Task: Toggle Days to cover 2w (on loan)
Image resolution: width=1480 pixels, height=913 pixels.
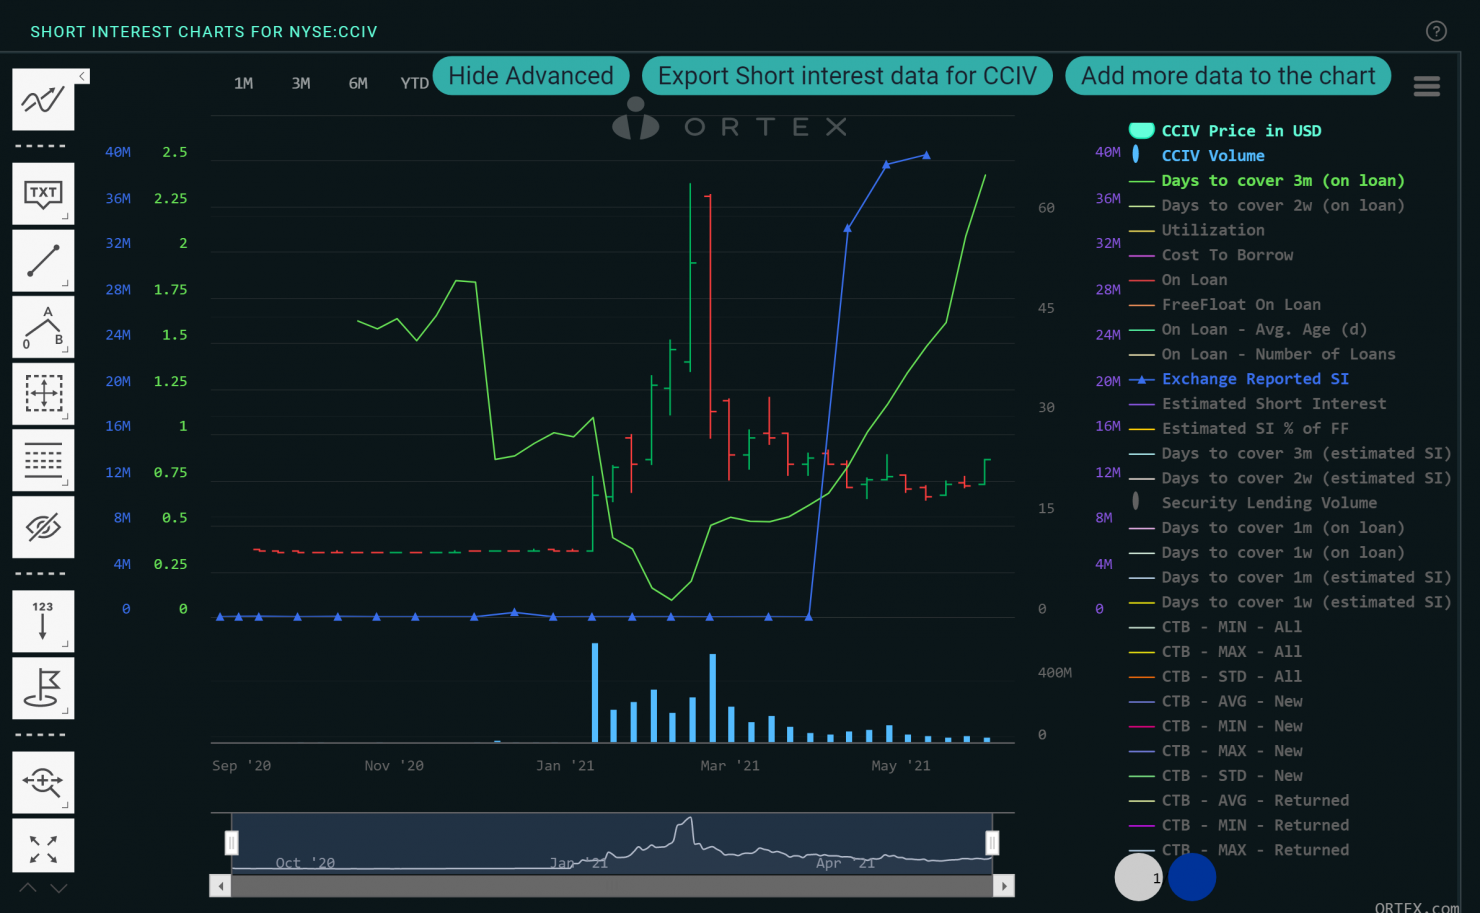Action: 1267,206
